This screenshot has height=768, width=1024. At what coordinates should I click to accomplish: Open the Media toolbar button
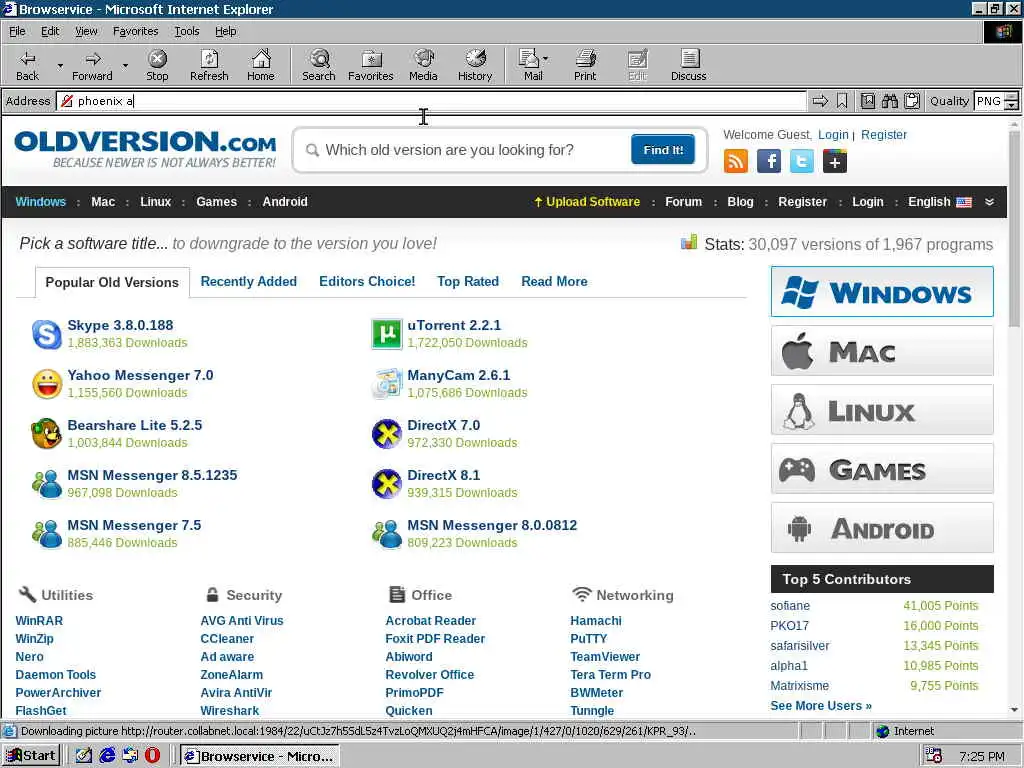pos(423,65)
